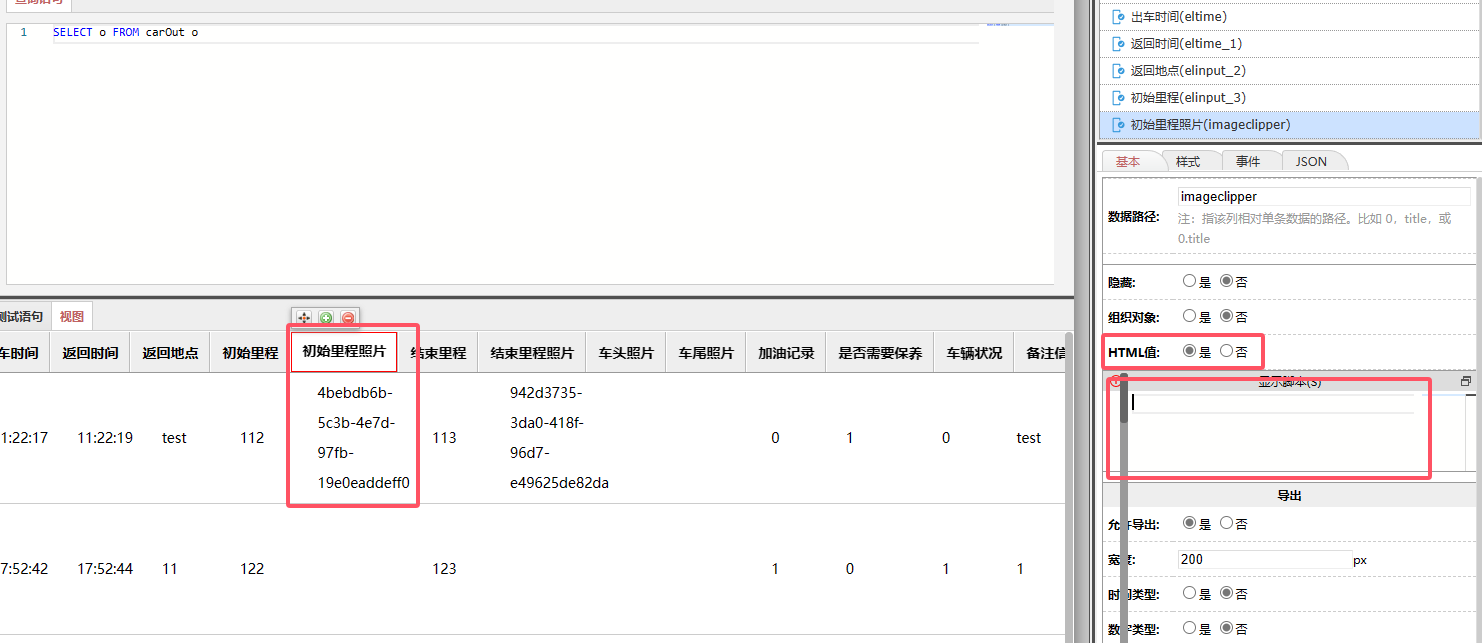This screenshot has height=643, width=1482.
Task: Open the 样式 tab
Action: tap(1188, 161)
